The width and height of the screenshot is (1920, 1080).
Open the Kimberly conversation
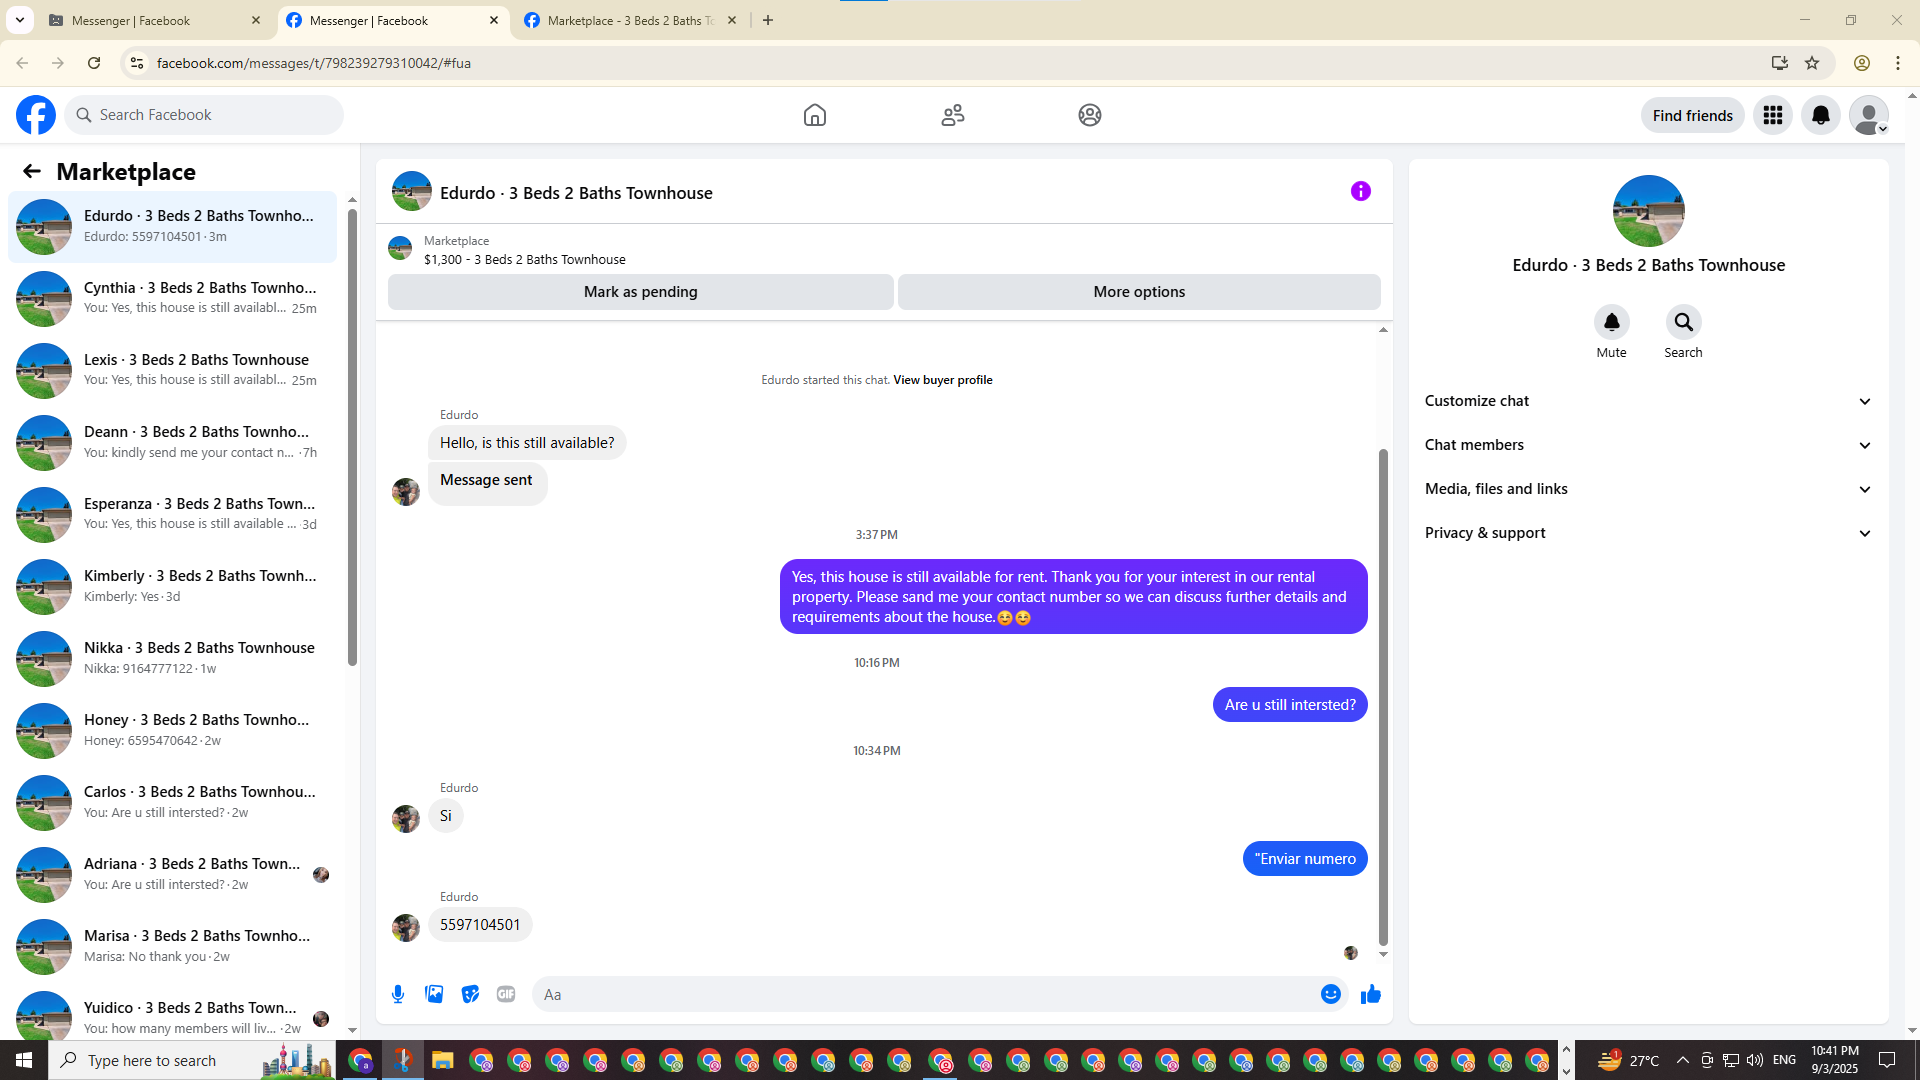(x=173, y=586)
